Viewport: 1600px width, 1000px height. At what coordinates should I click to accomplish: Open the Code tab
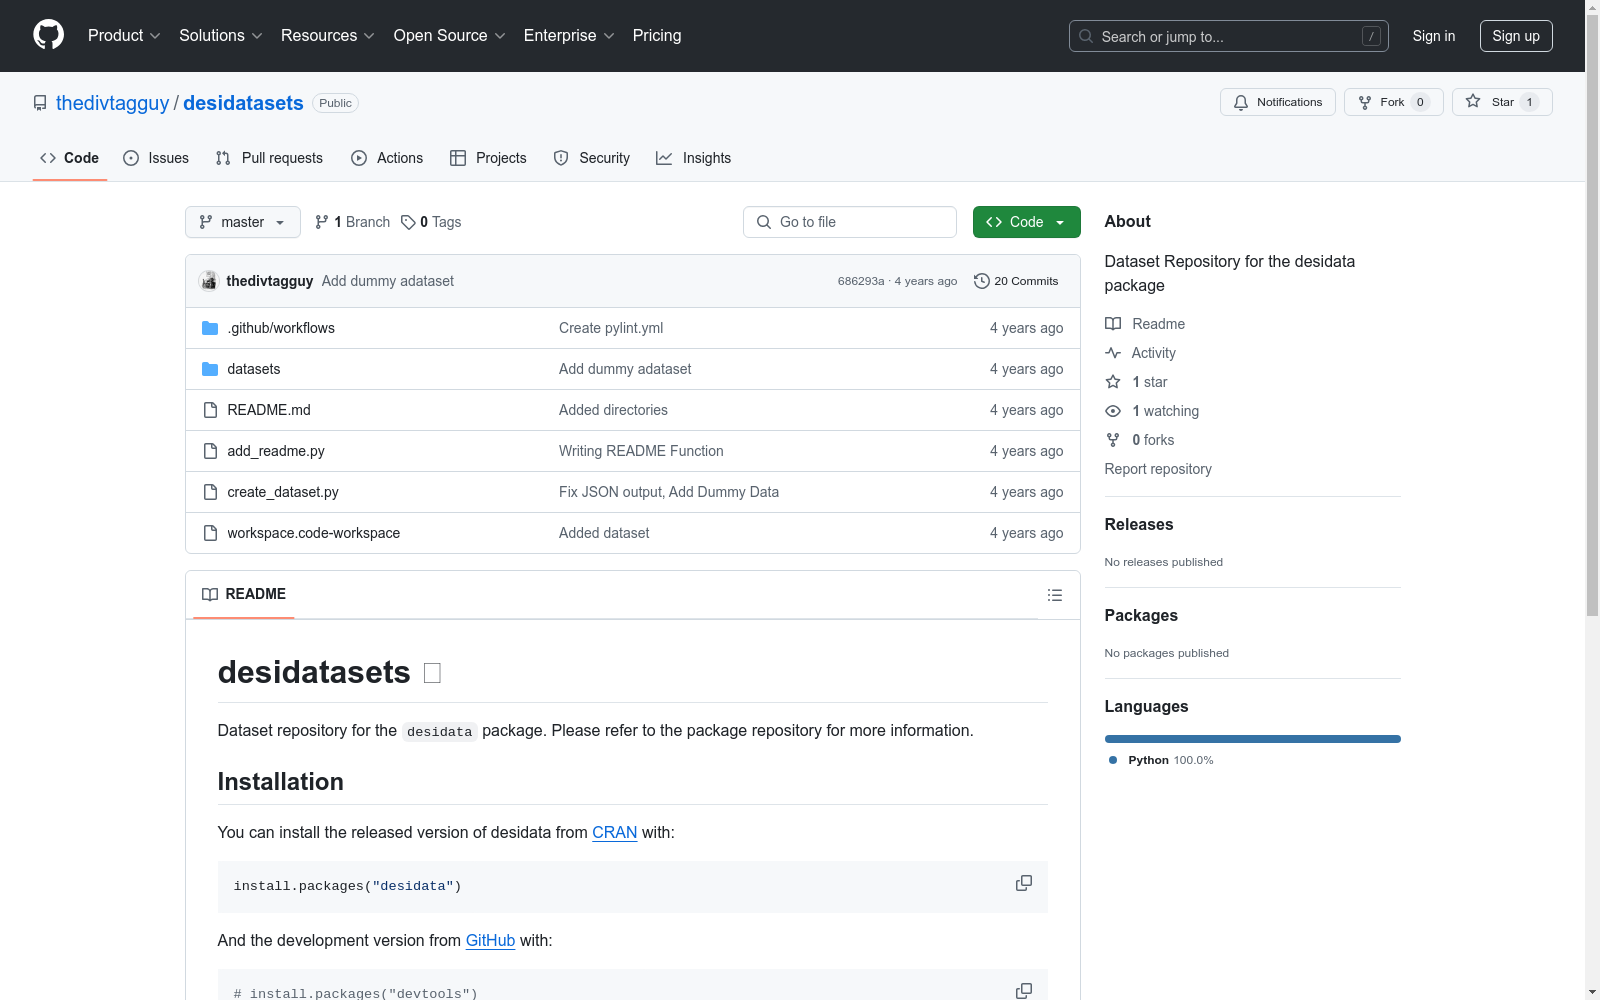pos(70,158)
